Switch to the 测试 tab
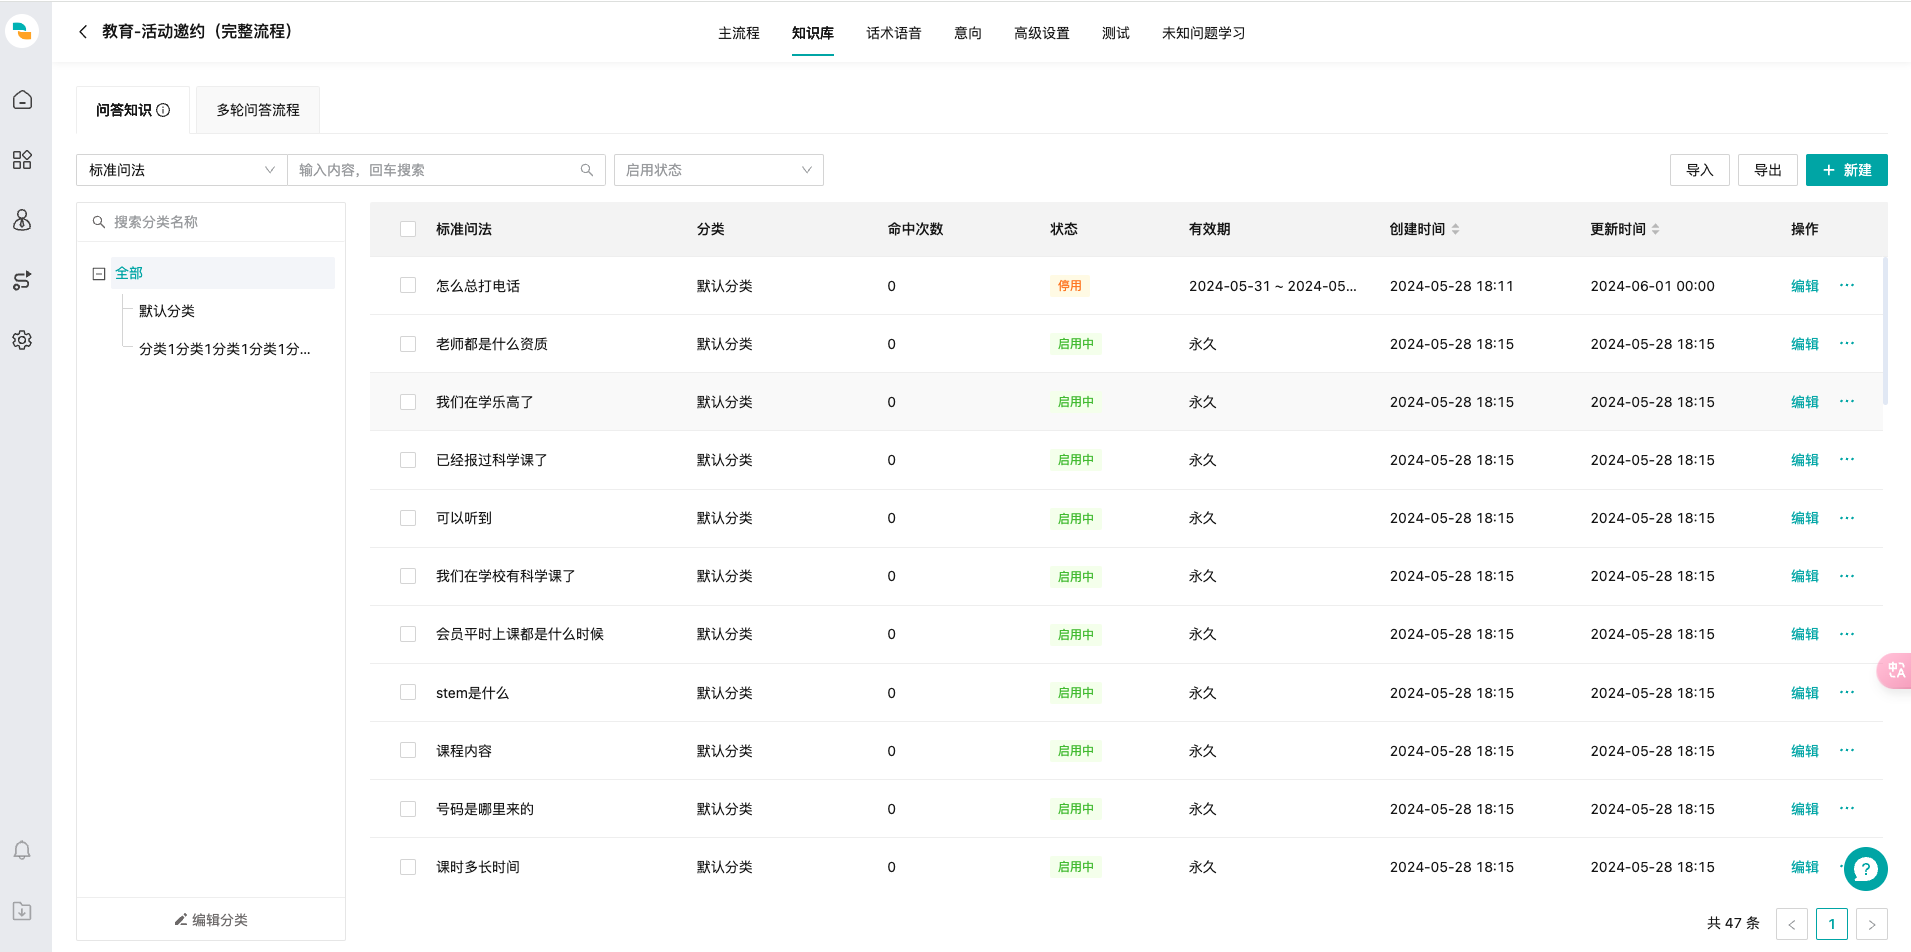 point(1116,33)
